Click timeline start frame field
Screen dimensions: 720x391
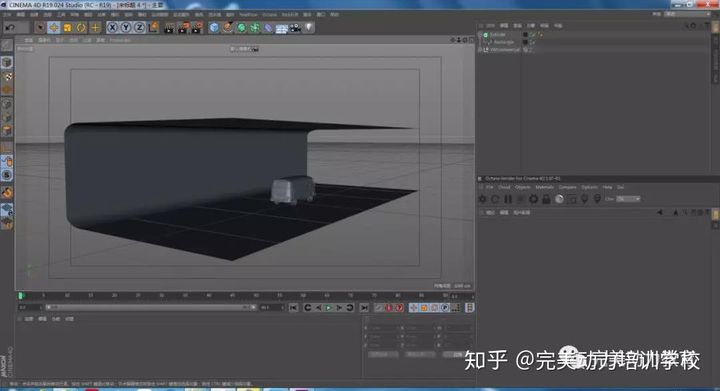pyautogui.click(x=29, y=307)
